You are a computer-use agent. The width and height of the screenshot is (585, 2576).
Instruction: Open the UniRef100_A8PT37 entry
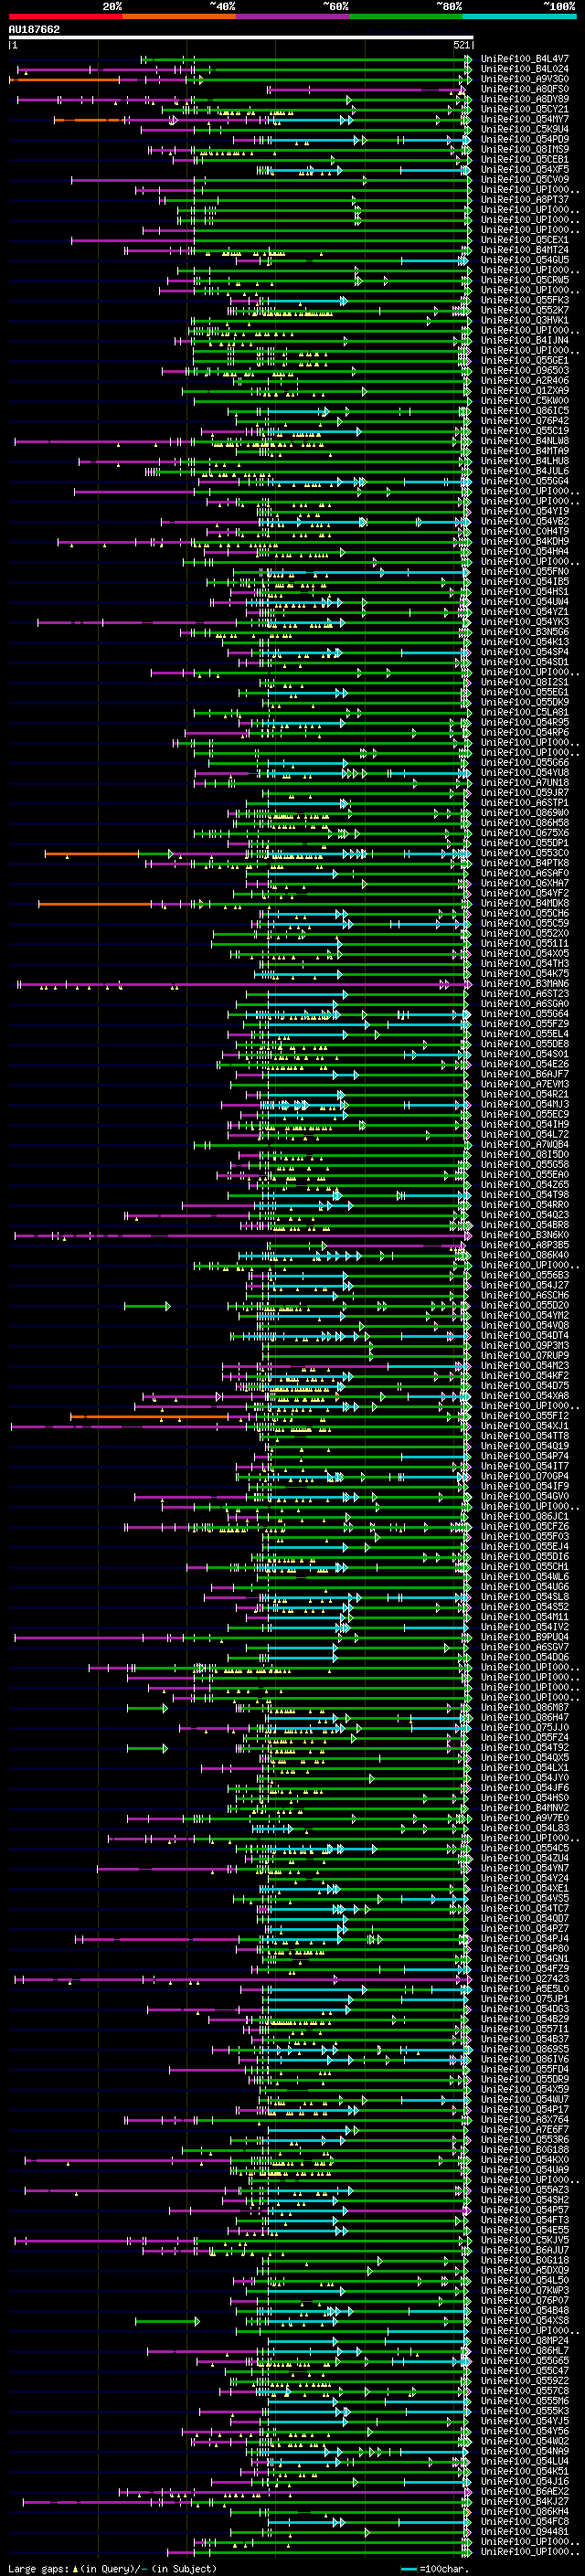(x=525, y=199)
